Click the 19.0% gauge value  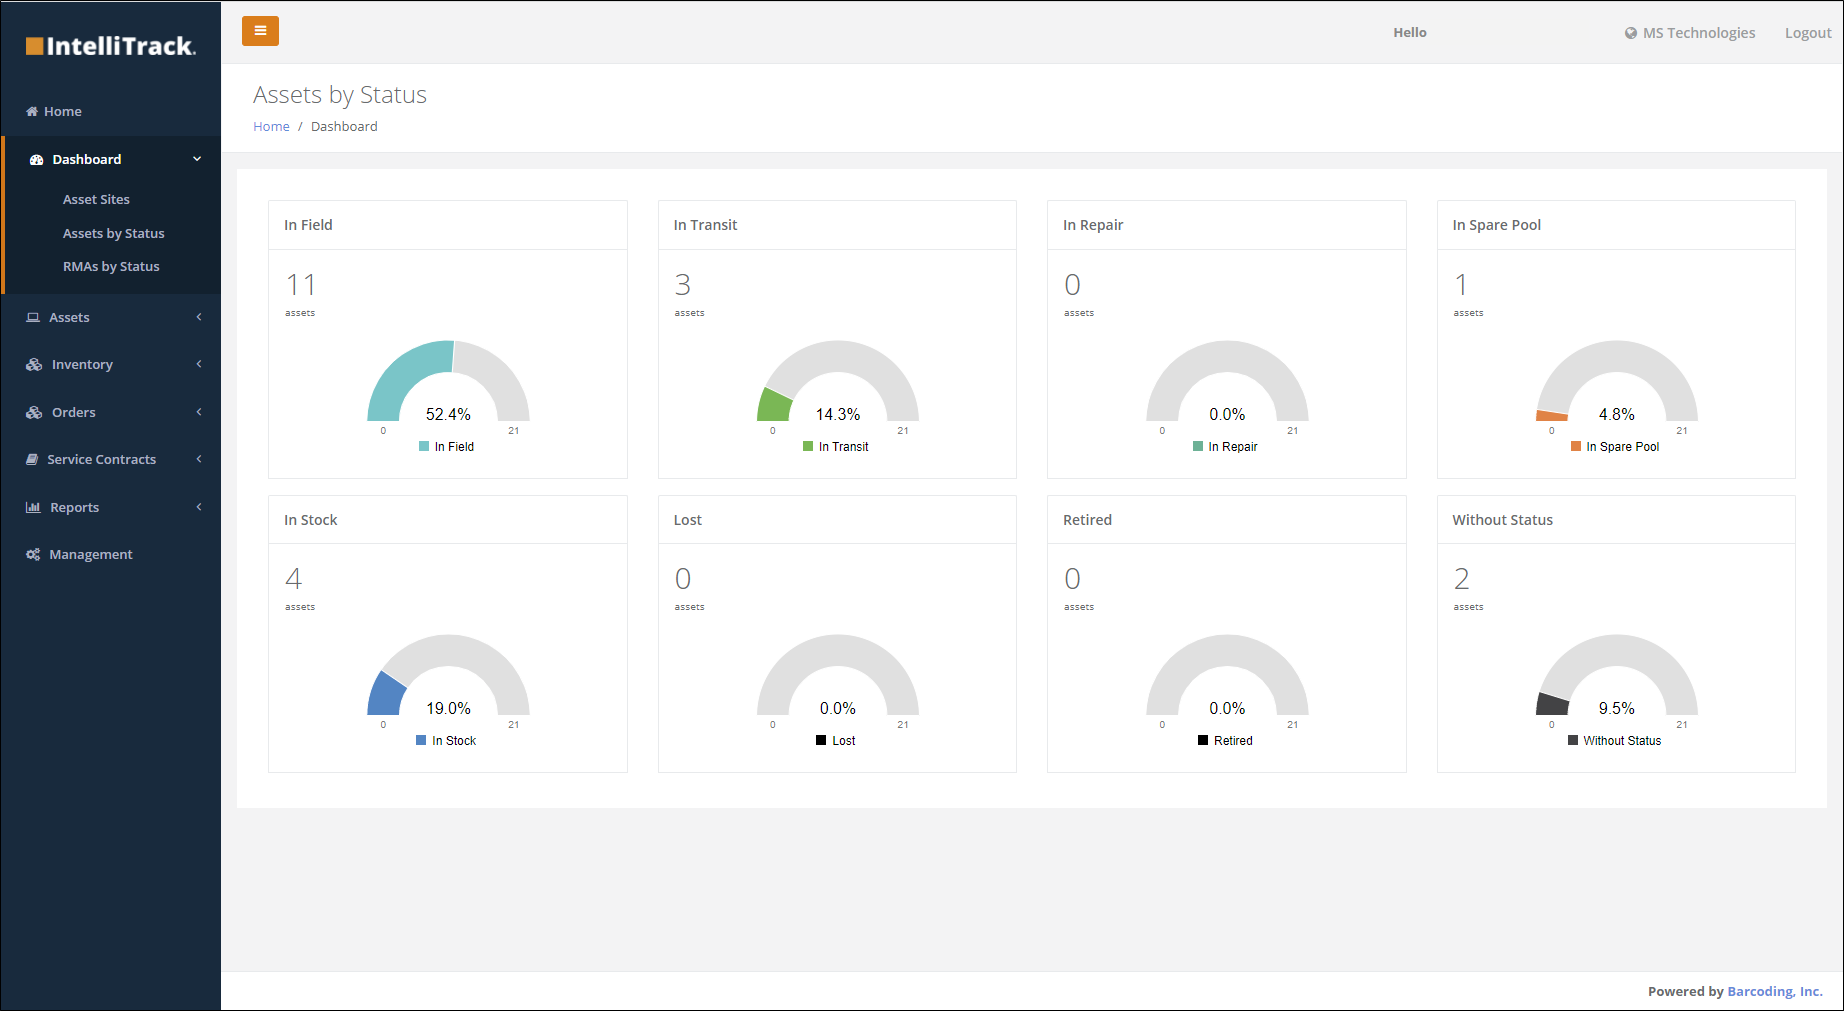[x=448, y=709]
